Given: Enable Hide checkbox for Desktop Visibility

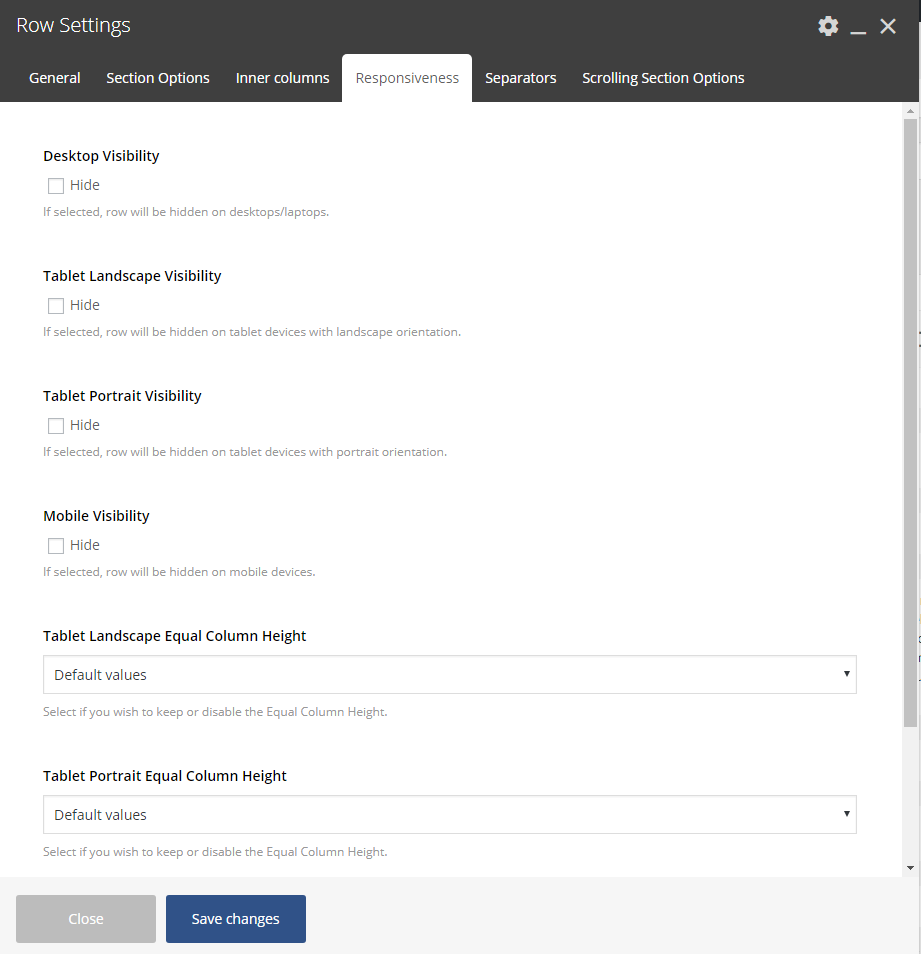Looking at the screenshot, I should tap(56, 185).
